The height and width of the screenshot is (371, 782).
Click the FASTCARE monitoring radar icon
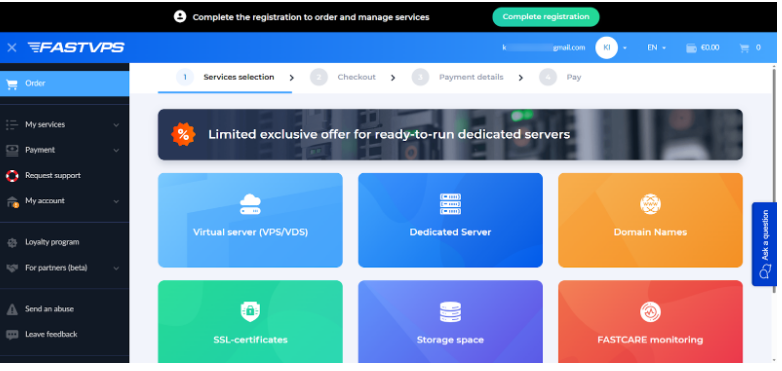tap(650, 312)
